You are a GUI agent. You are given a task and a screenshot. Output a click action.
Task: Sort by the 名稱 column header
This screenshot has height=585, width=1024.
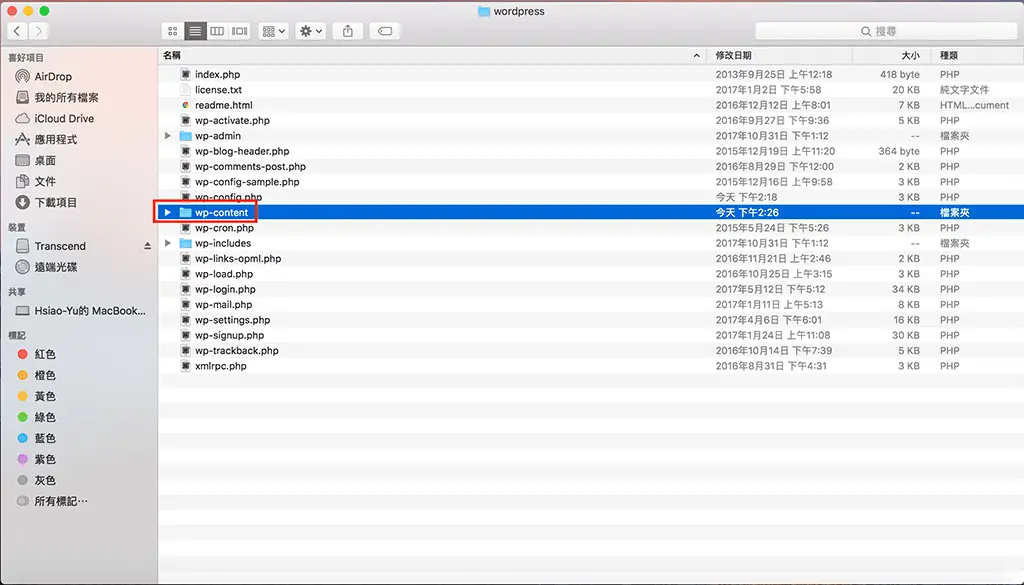point(432,55)
